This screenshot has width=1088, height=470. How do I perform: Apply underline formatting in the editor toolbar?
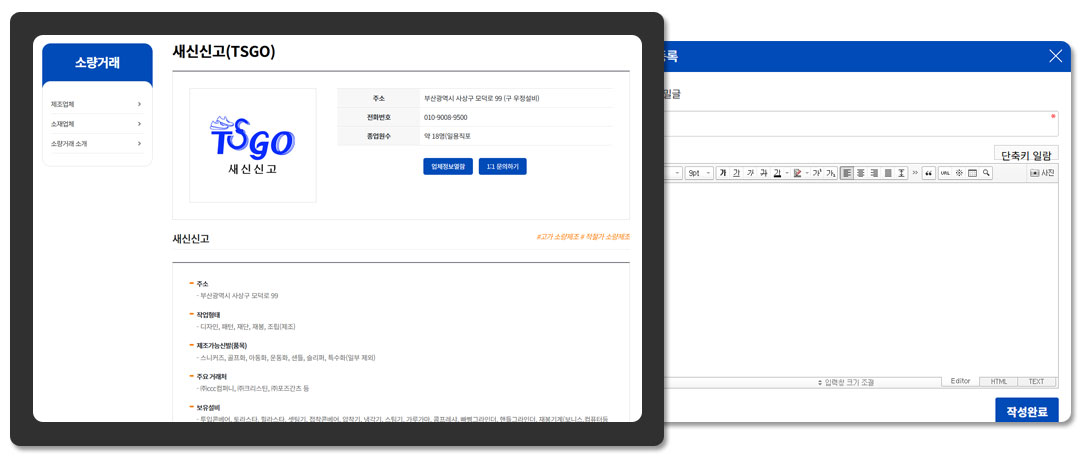tap(736, 173)
